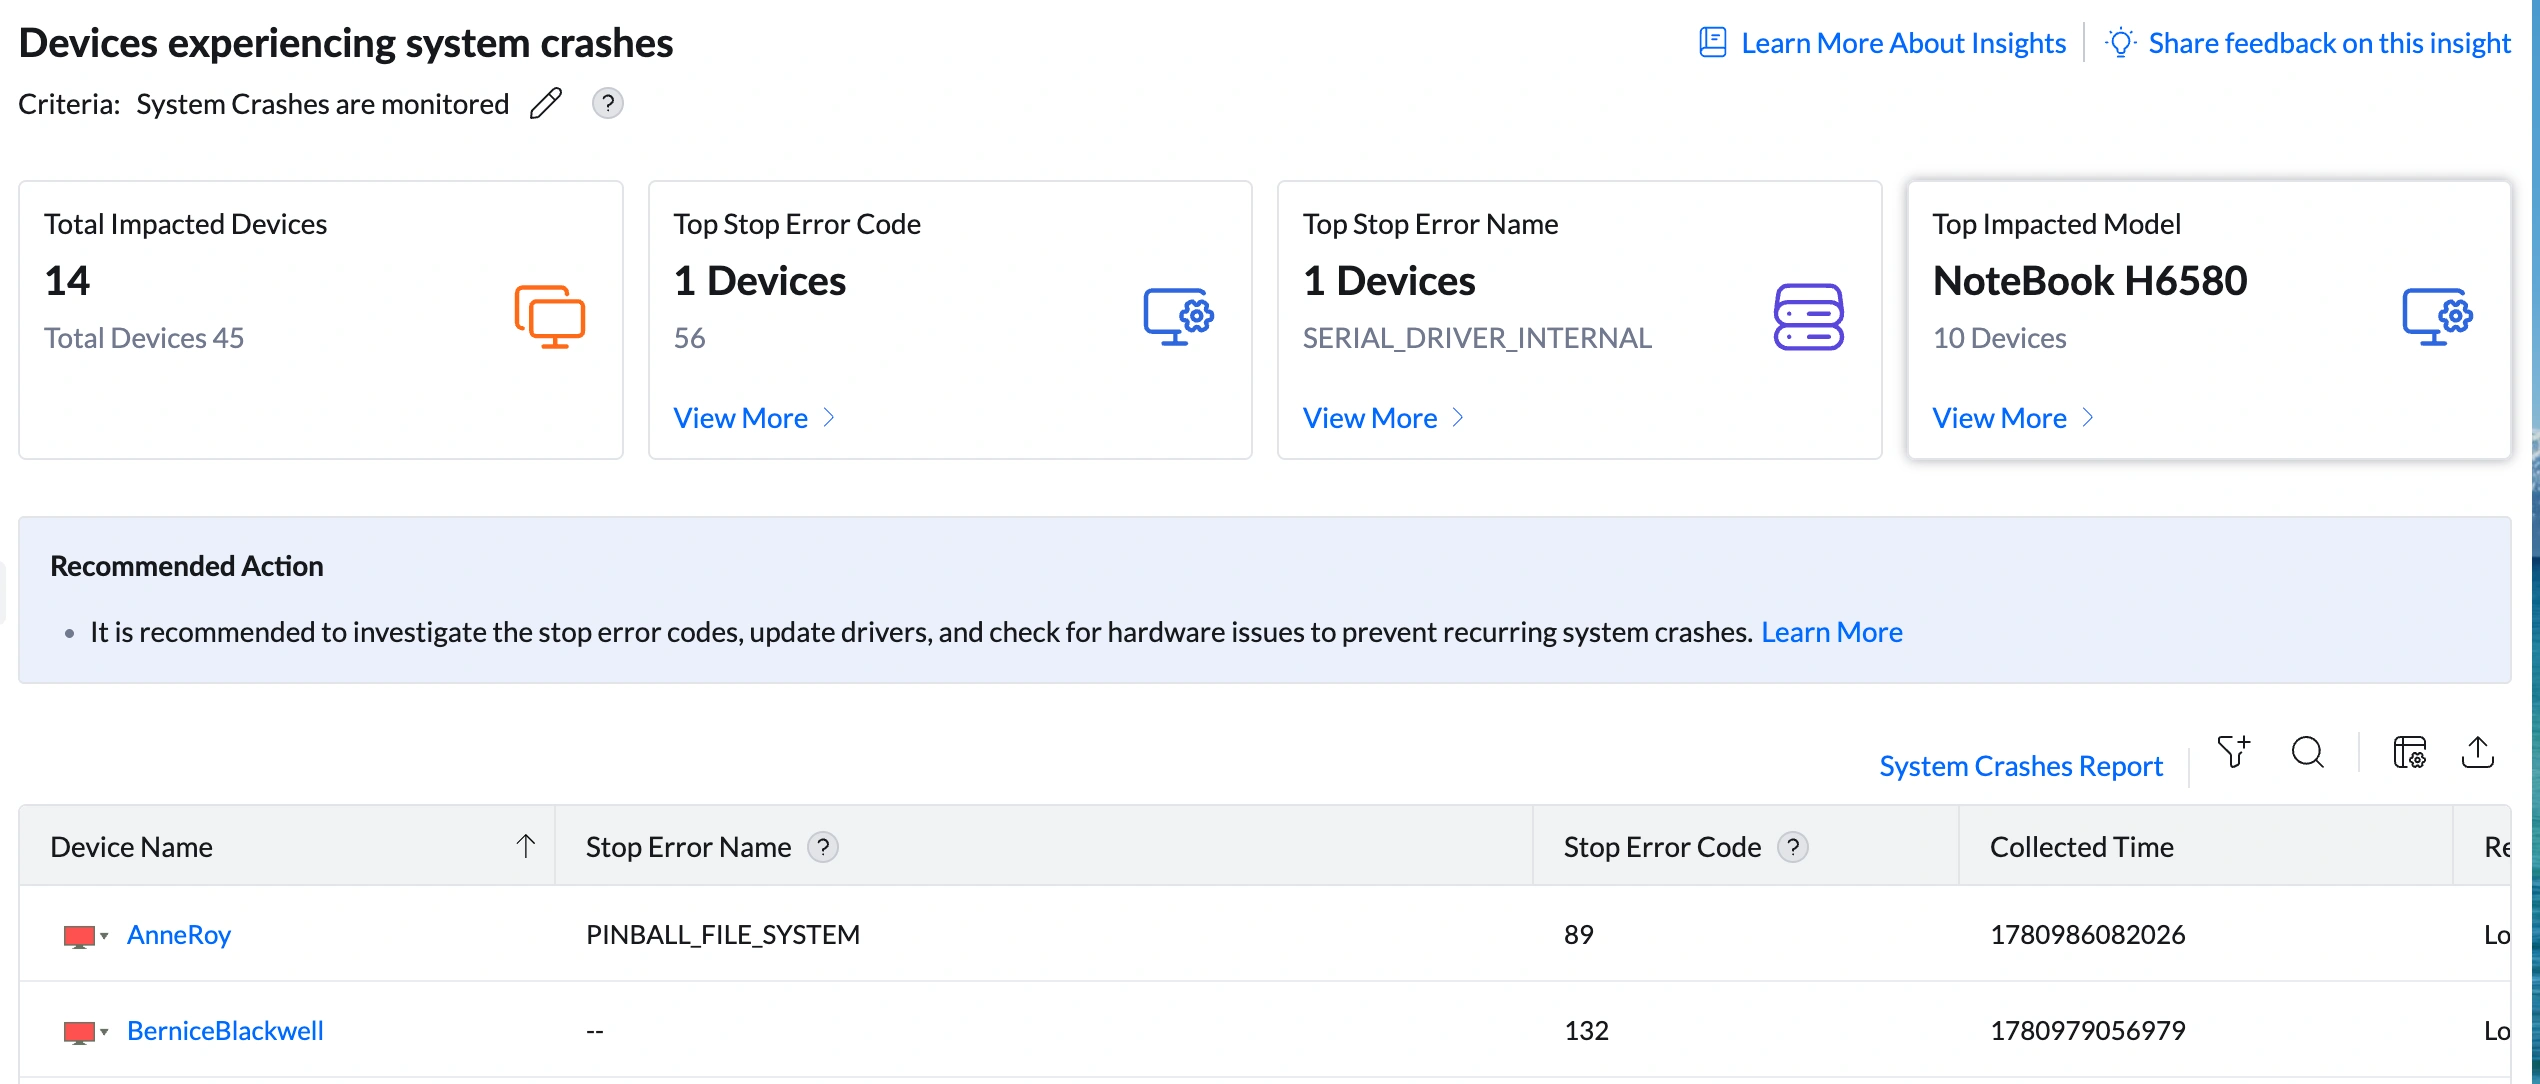Click the Top Impacted Model monitor-gear icon

click(2438, 317)
